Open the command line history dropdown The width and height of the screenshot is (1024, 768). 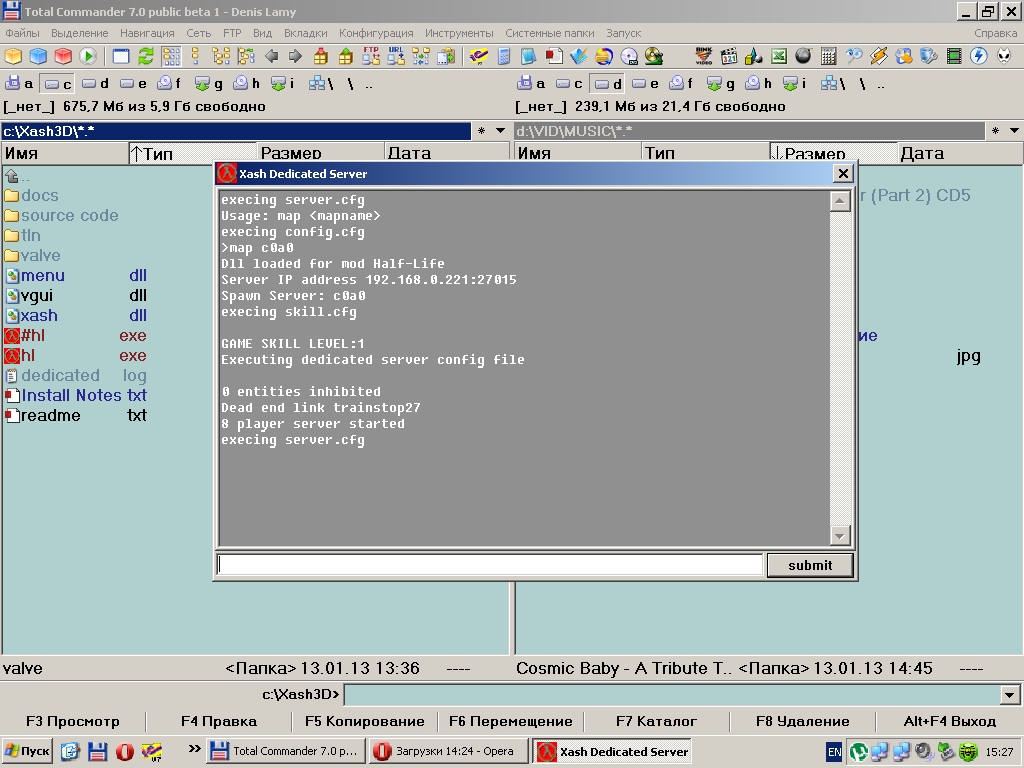pos(1010,694)
